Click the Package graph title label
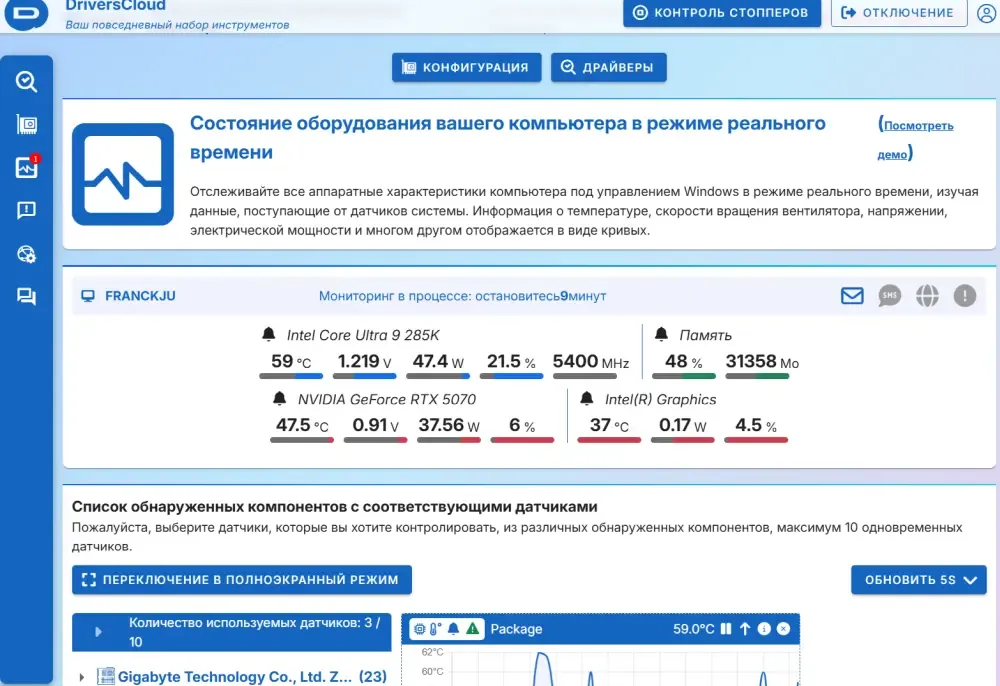 point(517,629)
